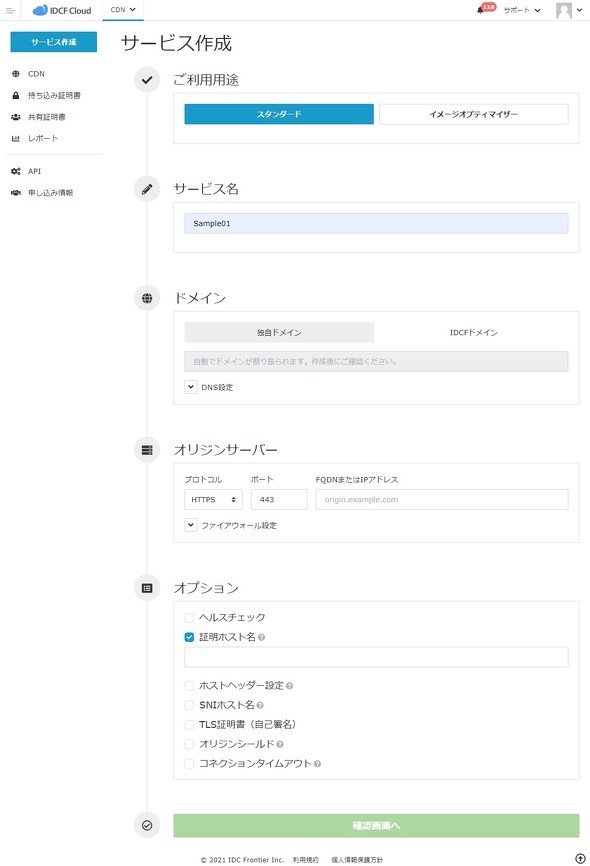The height and width of the screenshot is (866, 590).
Task: Open the 個人情報保護方針 footer link
Action: pyautogui.click(x=357, y=859)
